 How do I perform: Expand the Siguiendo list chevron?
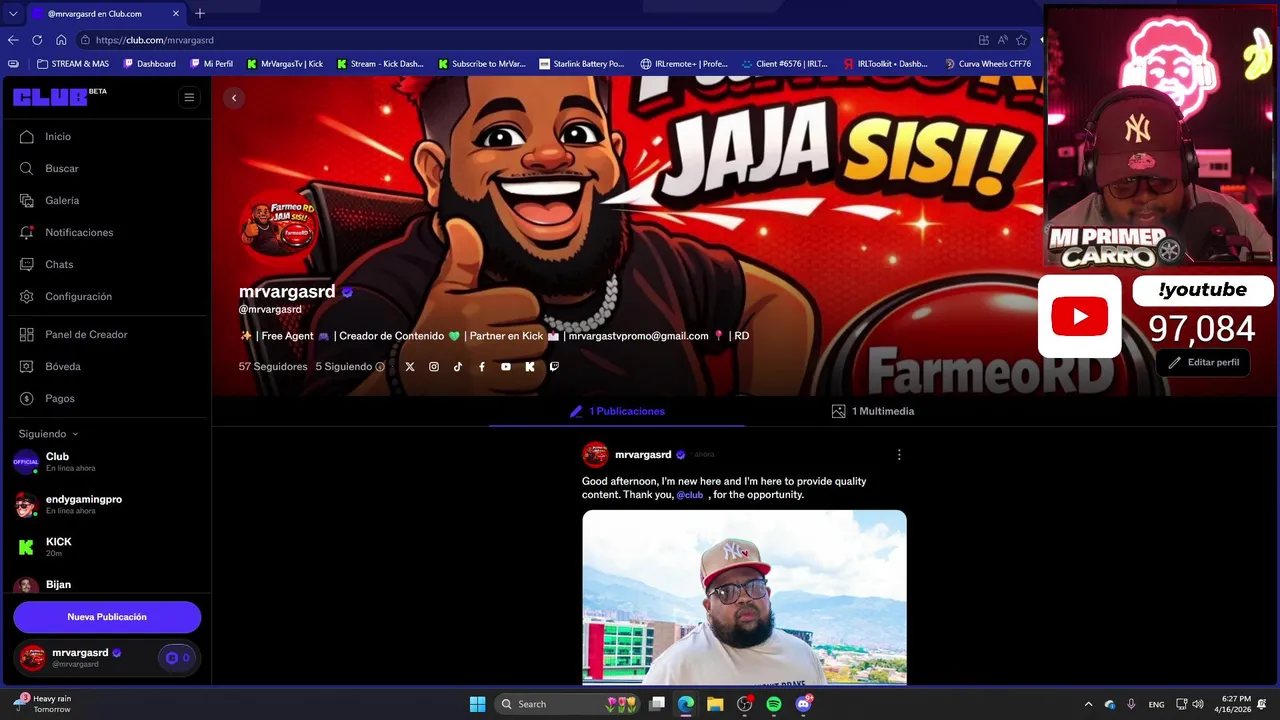(75, 434)
